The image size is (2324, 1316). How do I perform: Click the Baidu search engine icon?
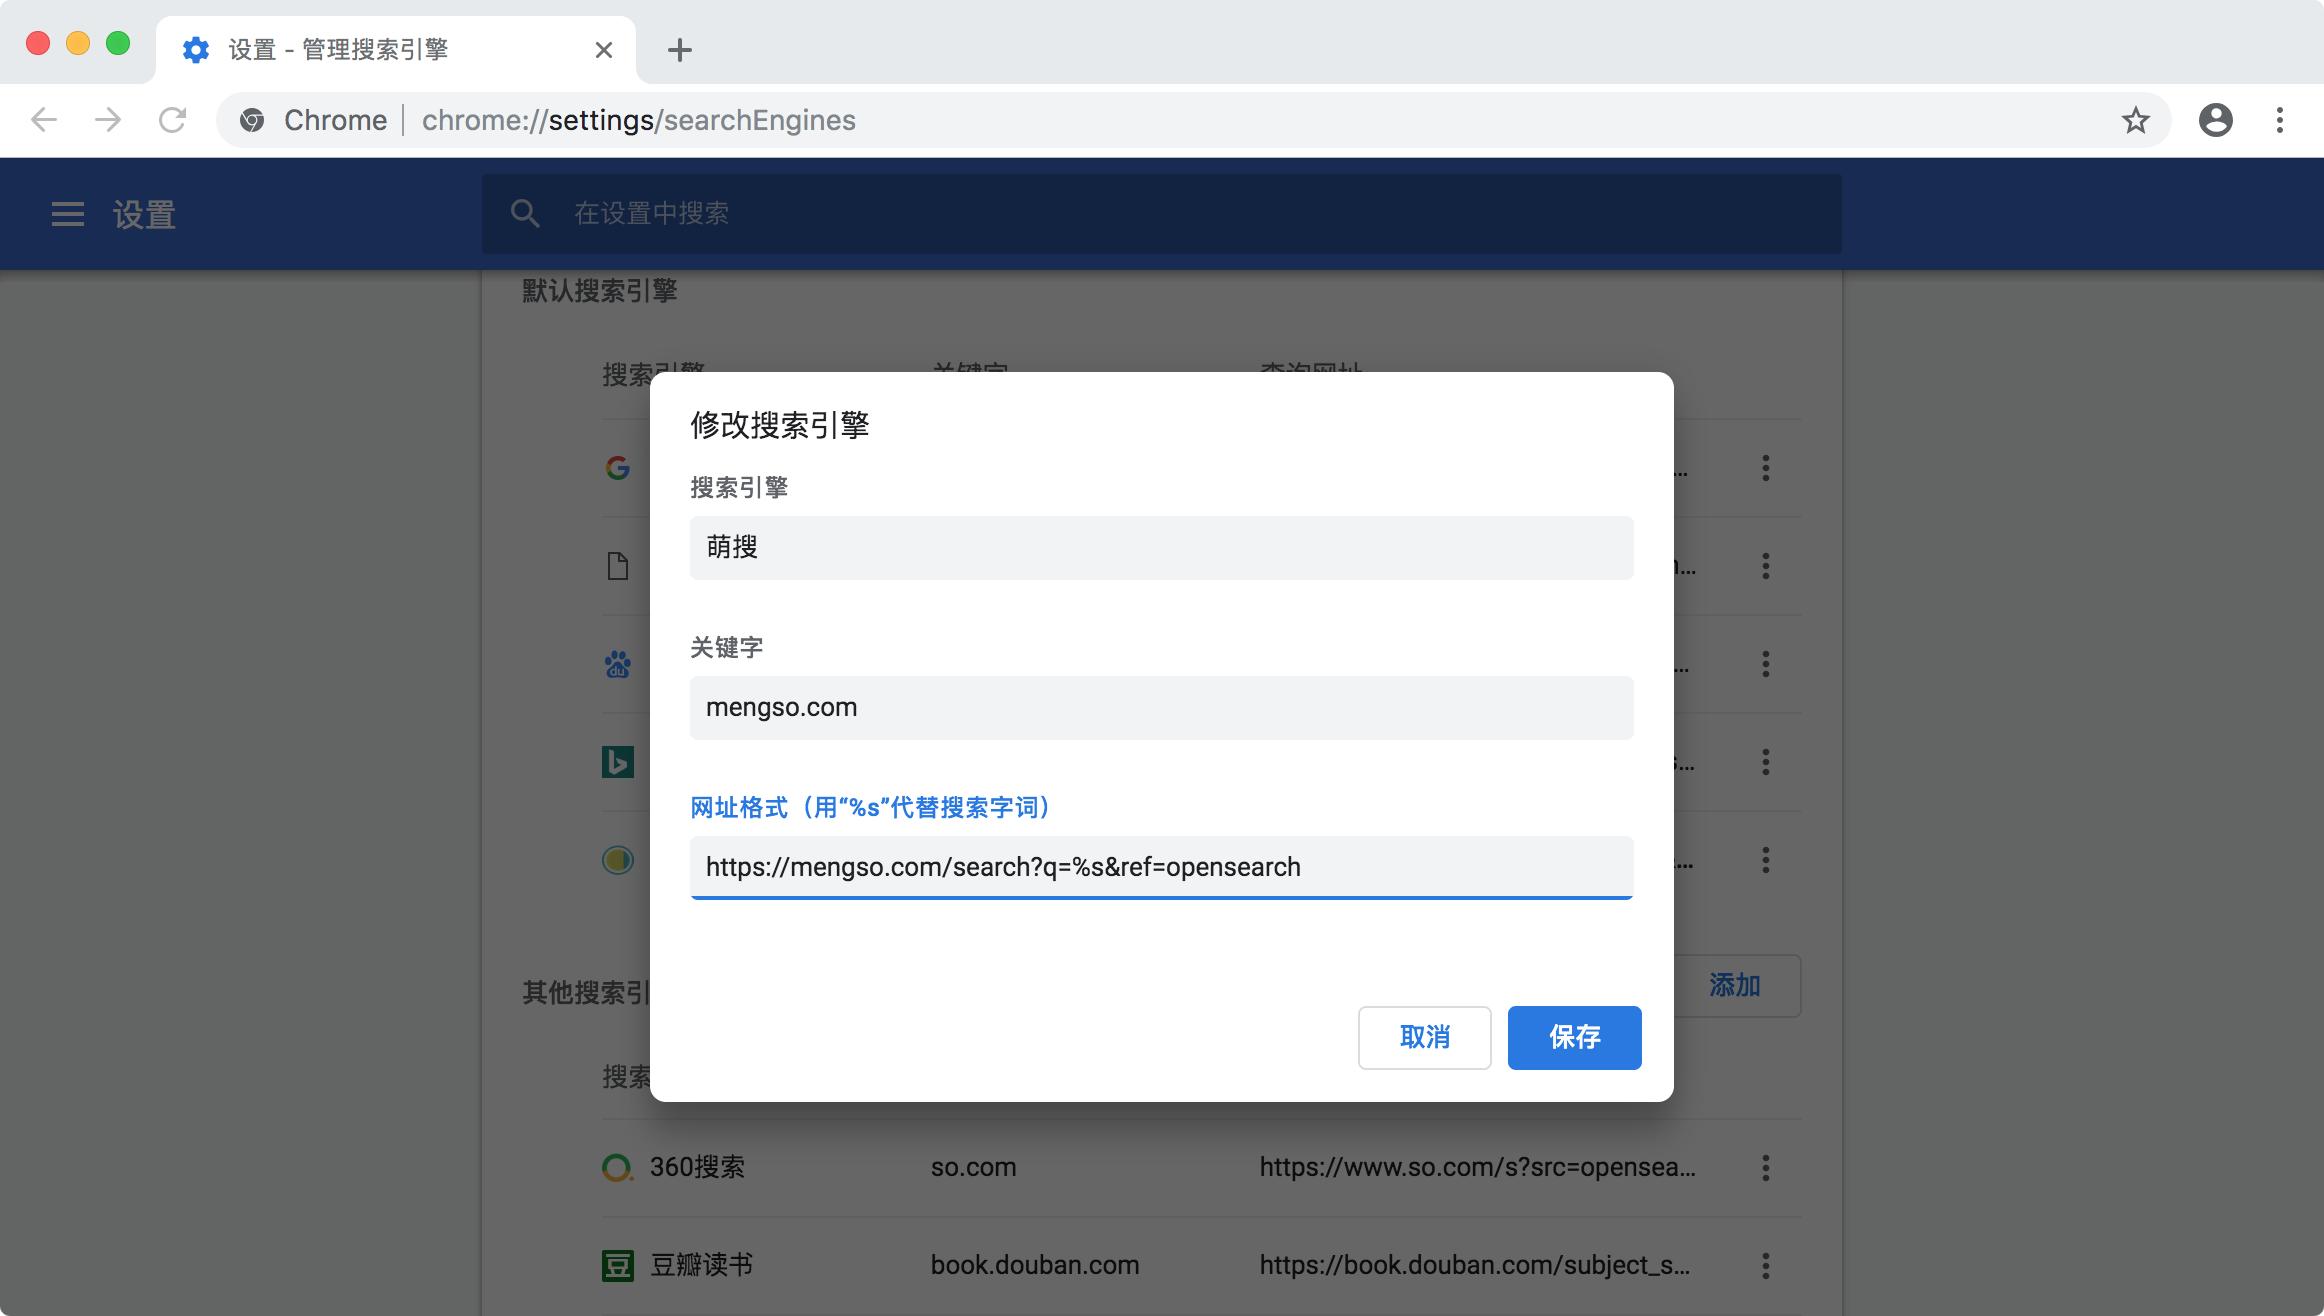[x=617, y=664]
